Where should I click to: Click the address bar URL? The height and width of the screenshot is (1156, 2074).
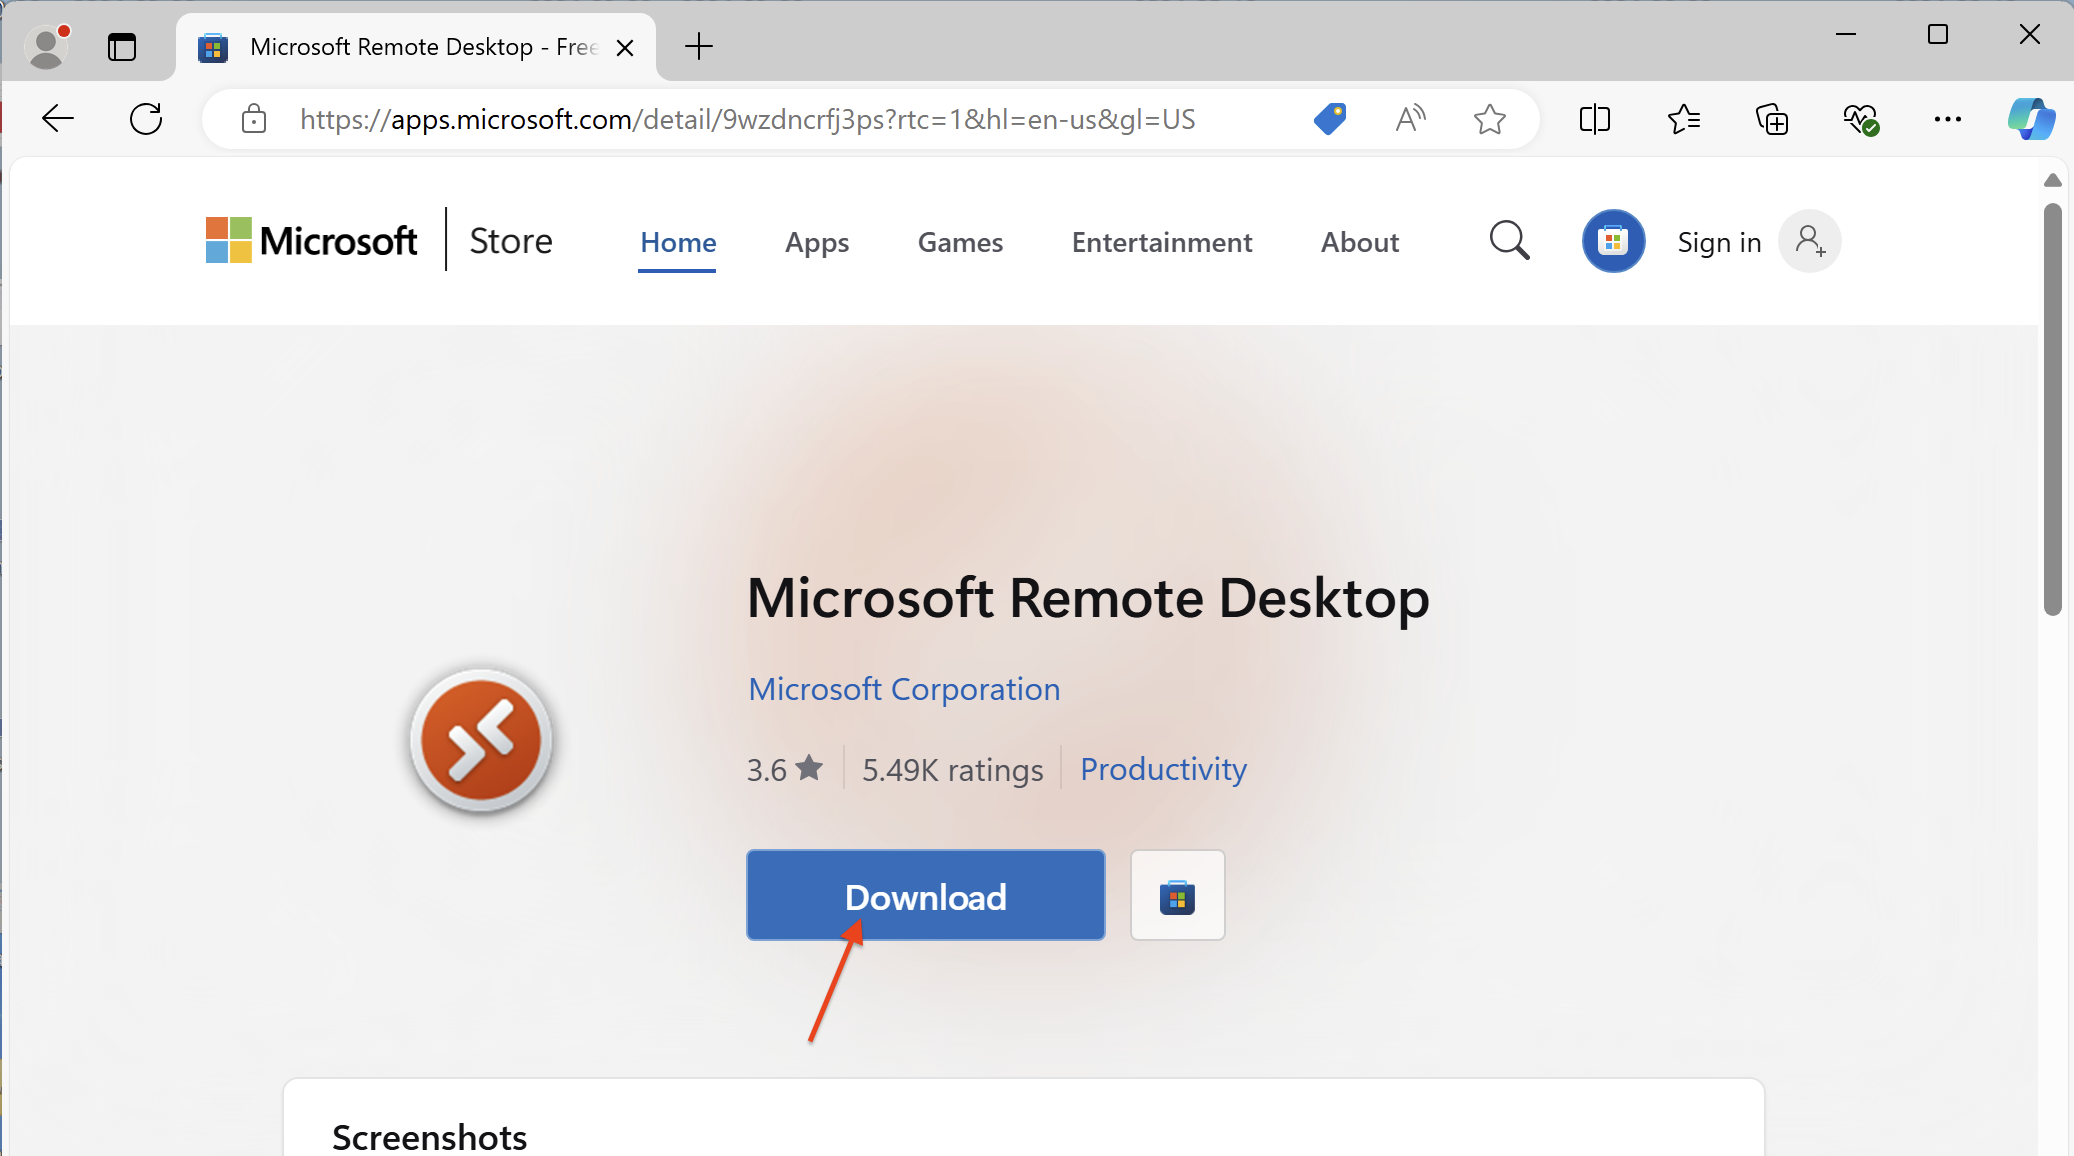click(x=747, y=120)
